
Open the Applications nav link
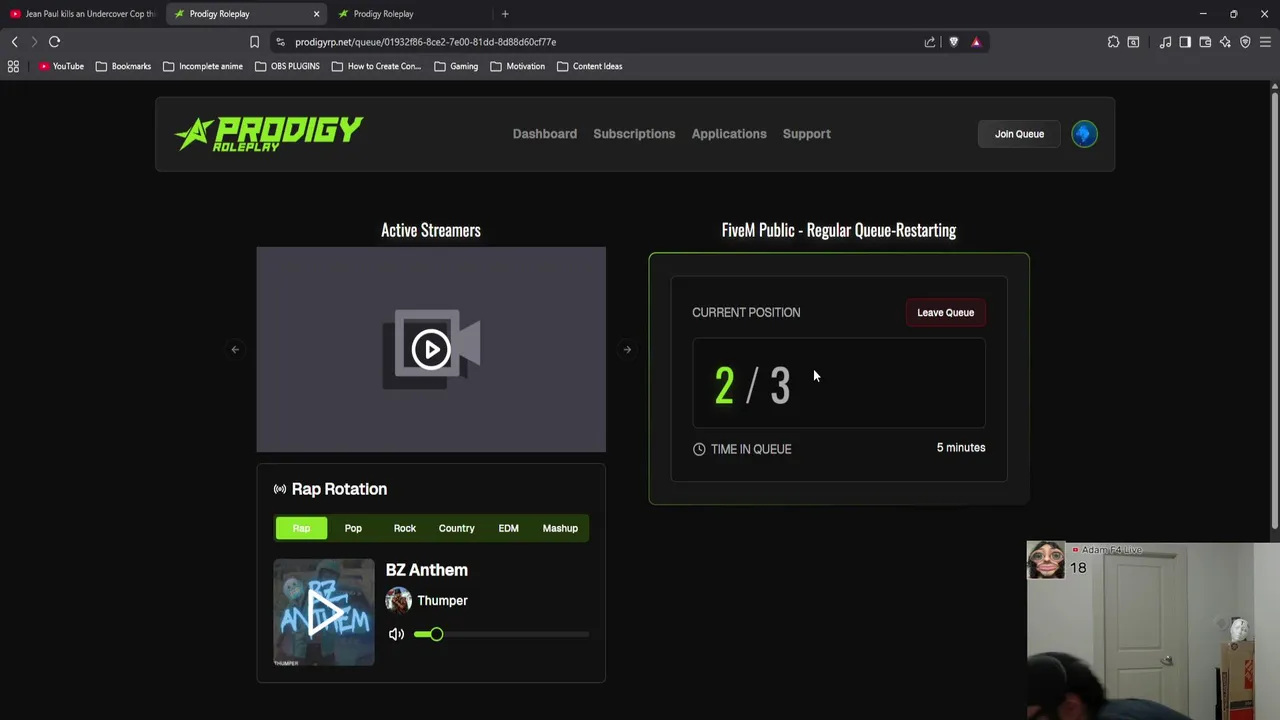coord(729,134)
